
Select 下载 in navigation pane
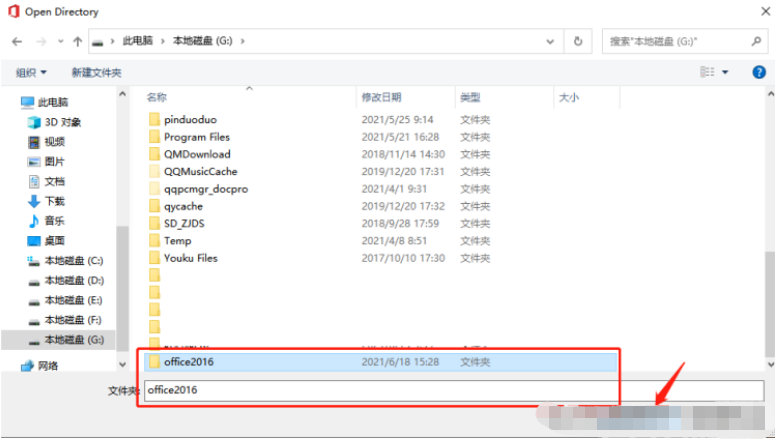[54, 201]
